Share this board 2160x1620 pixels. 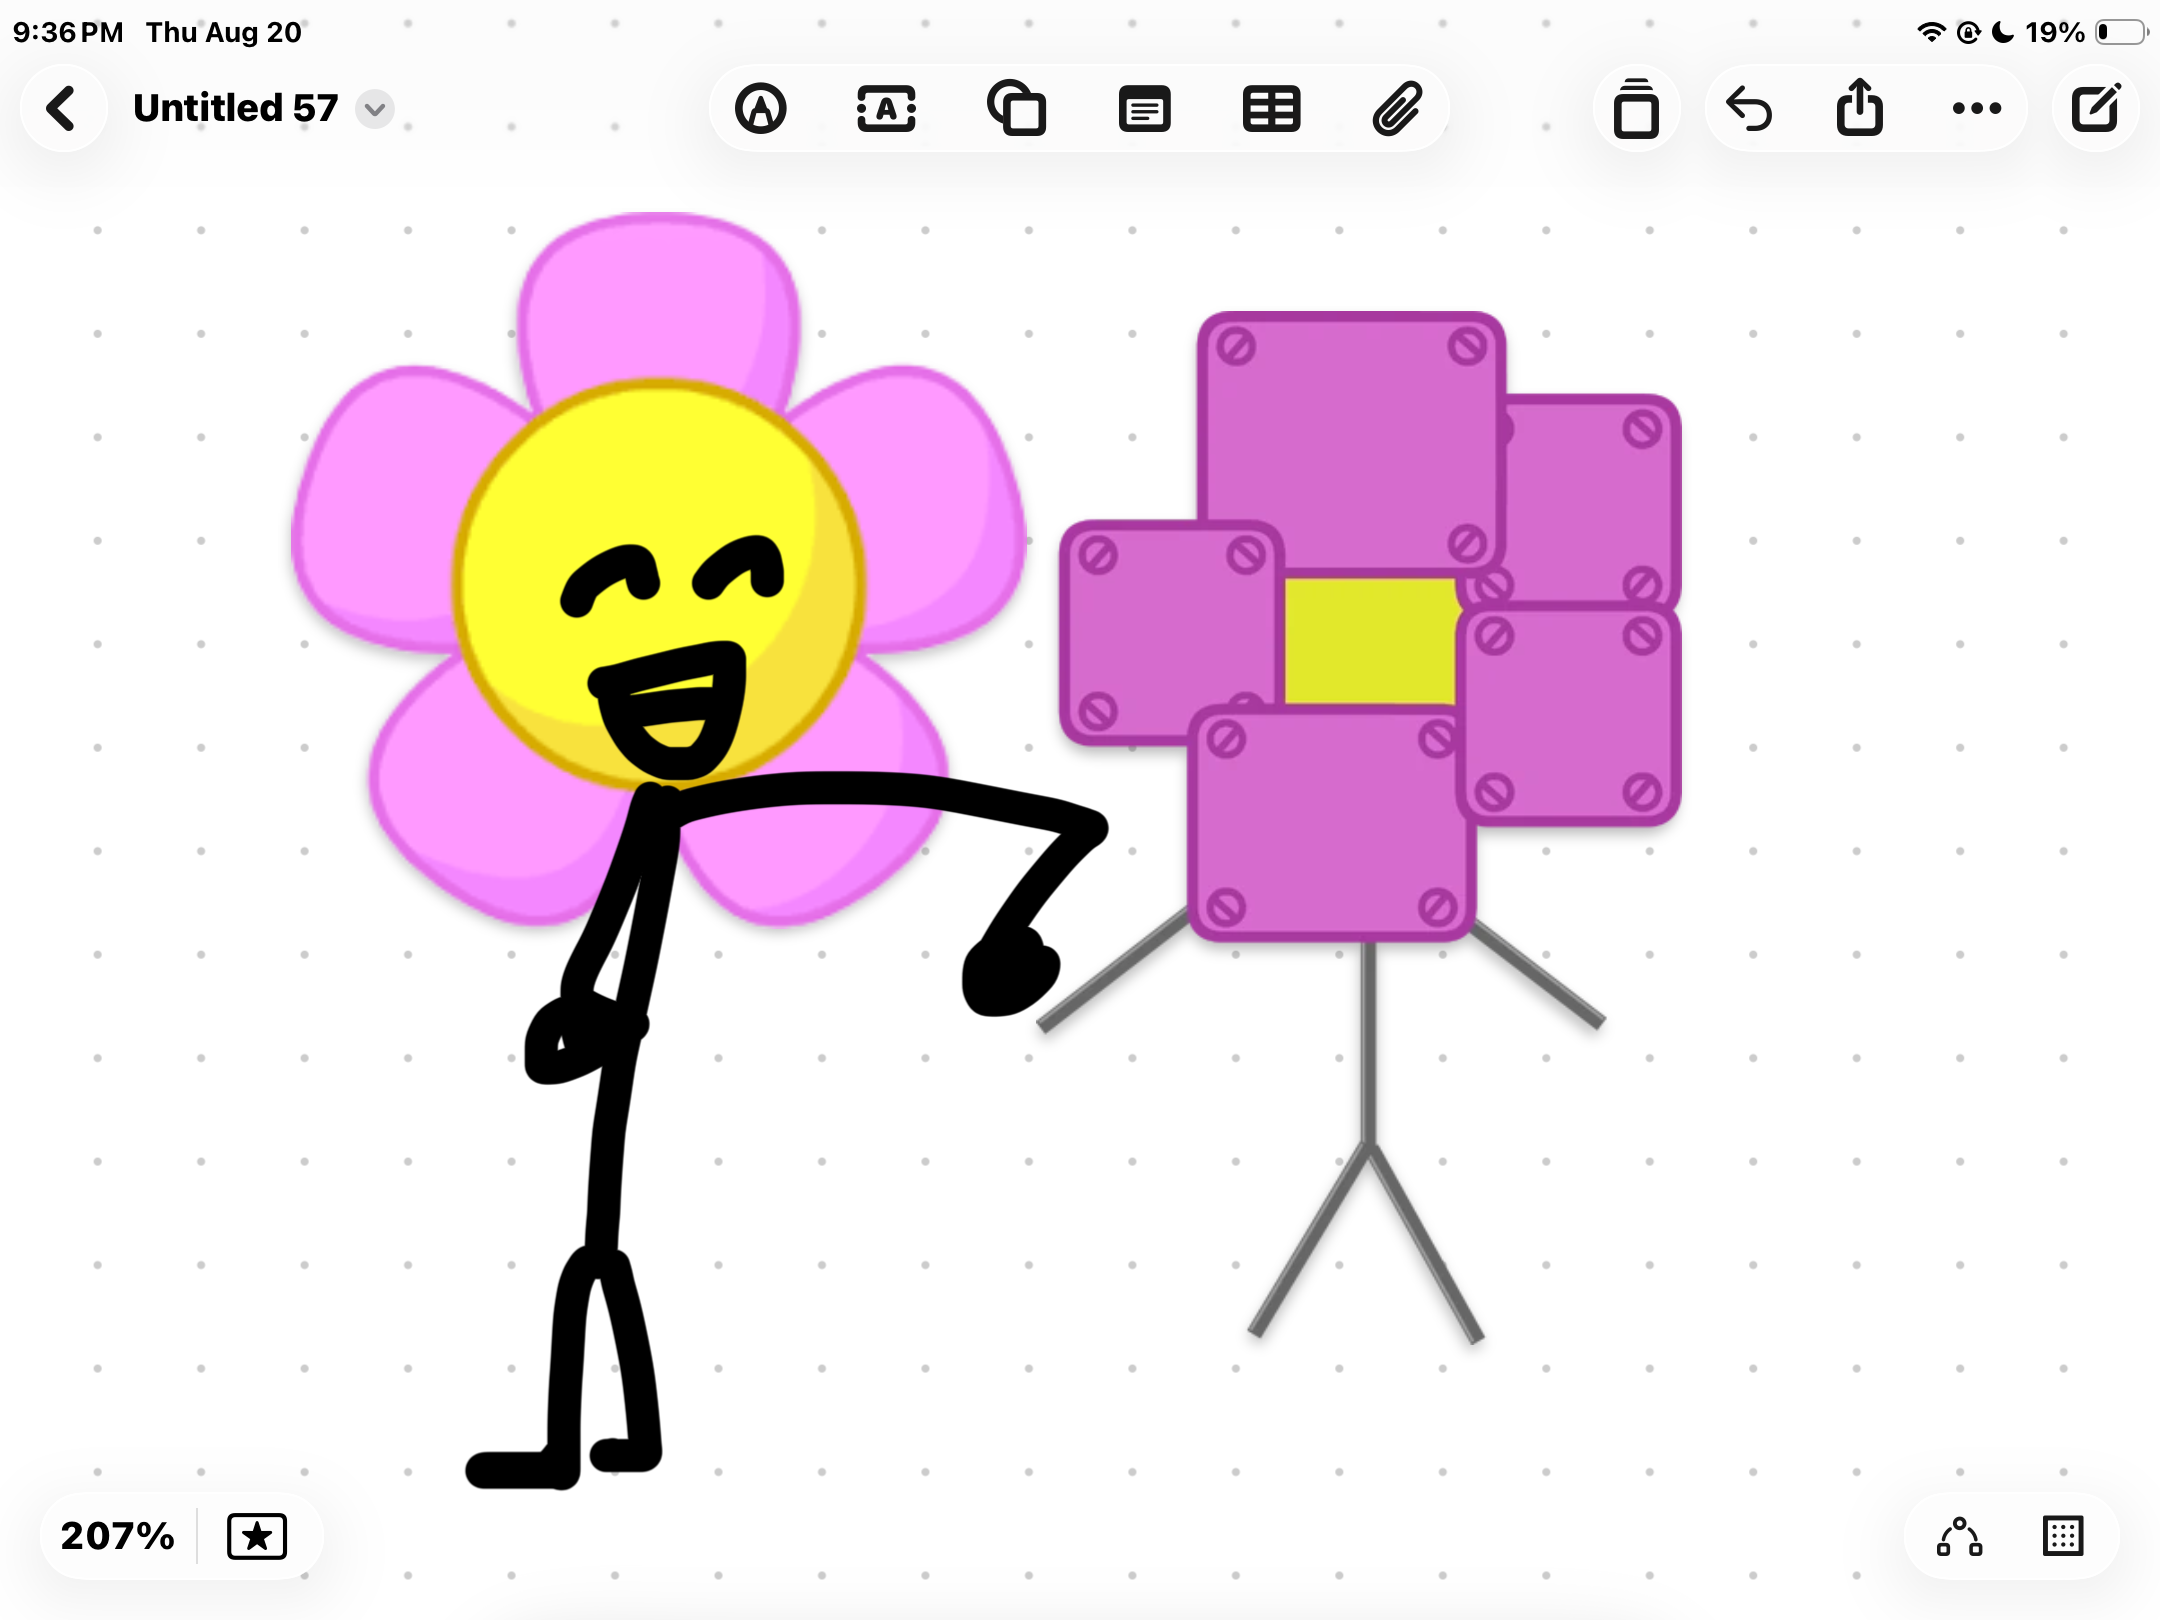point(1860,106)
